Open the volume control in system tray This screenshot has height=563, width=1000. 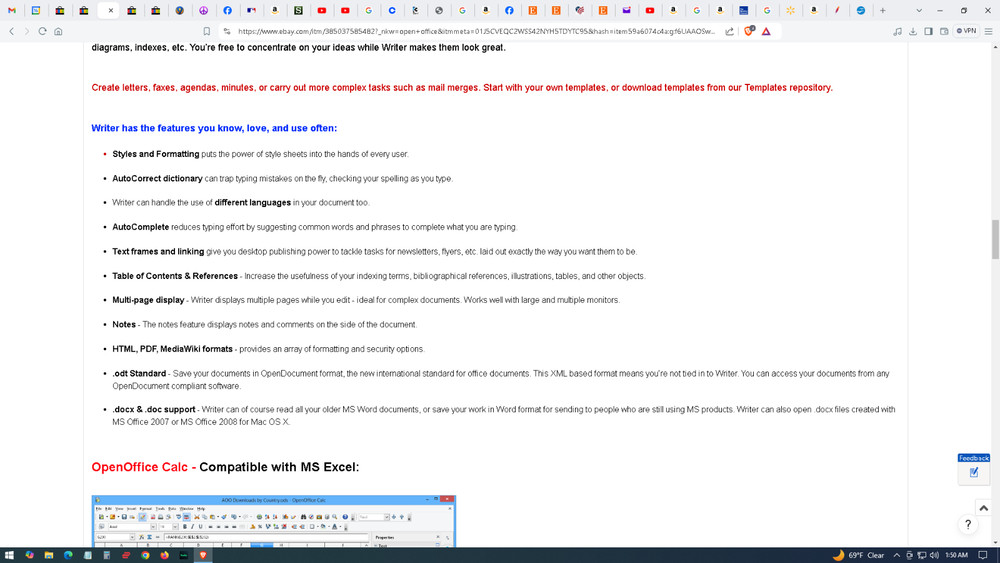pyautogui.click(x=934, y=555)
